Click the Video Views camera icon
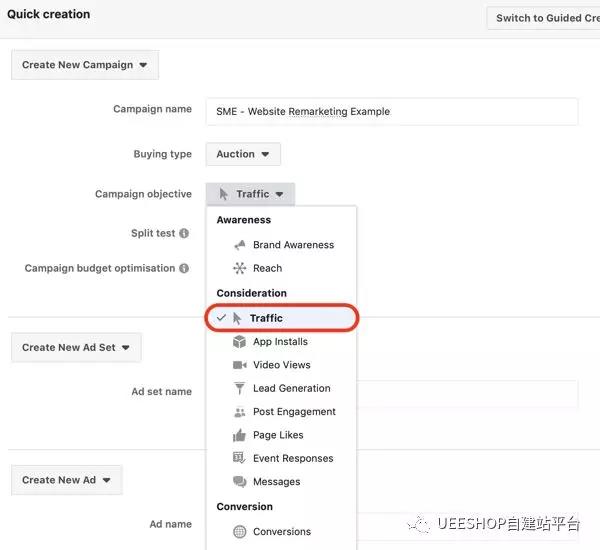 click(x=239, y=365)
